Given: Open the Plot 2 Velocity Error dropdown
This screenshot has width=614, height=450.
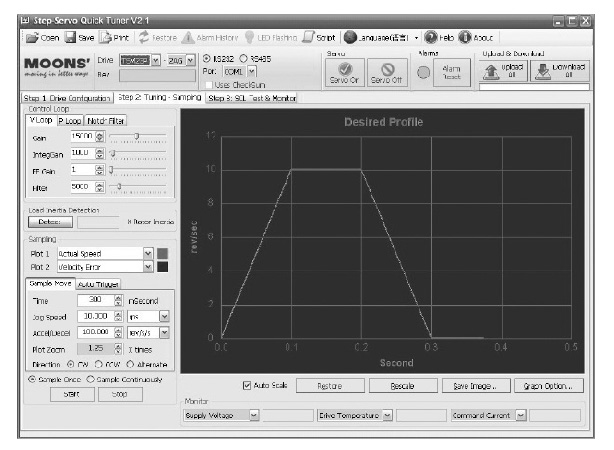Looking at the screenshot, I should tap(148, 267).
